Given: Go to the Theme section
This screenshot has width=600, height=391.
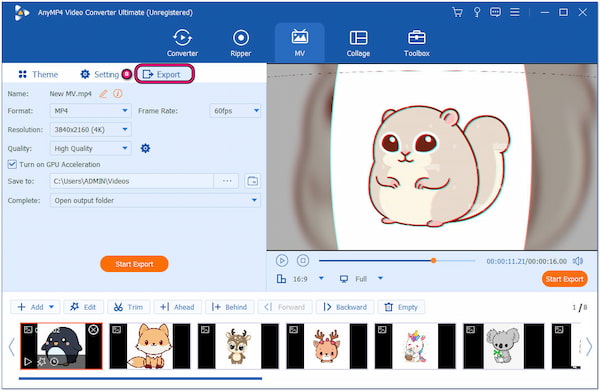Looking at the screenshot, I should pos(38,74).
